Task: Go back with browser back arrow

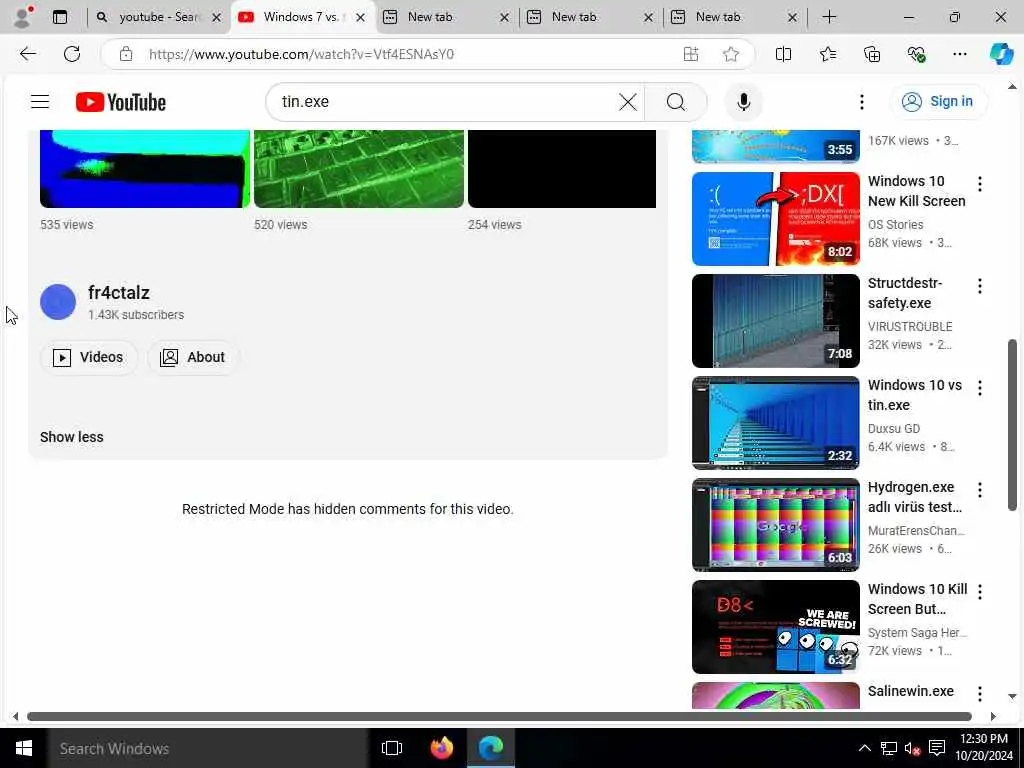Action: click(x=27, y=54)
